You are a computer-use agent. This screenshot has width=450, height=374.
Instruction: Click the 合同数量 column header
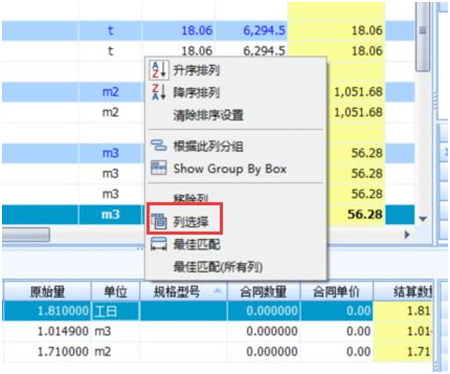tap(264, 292)
